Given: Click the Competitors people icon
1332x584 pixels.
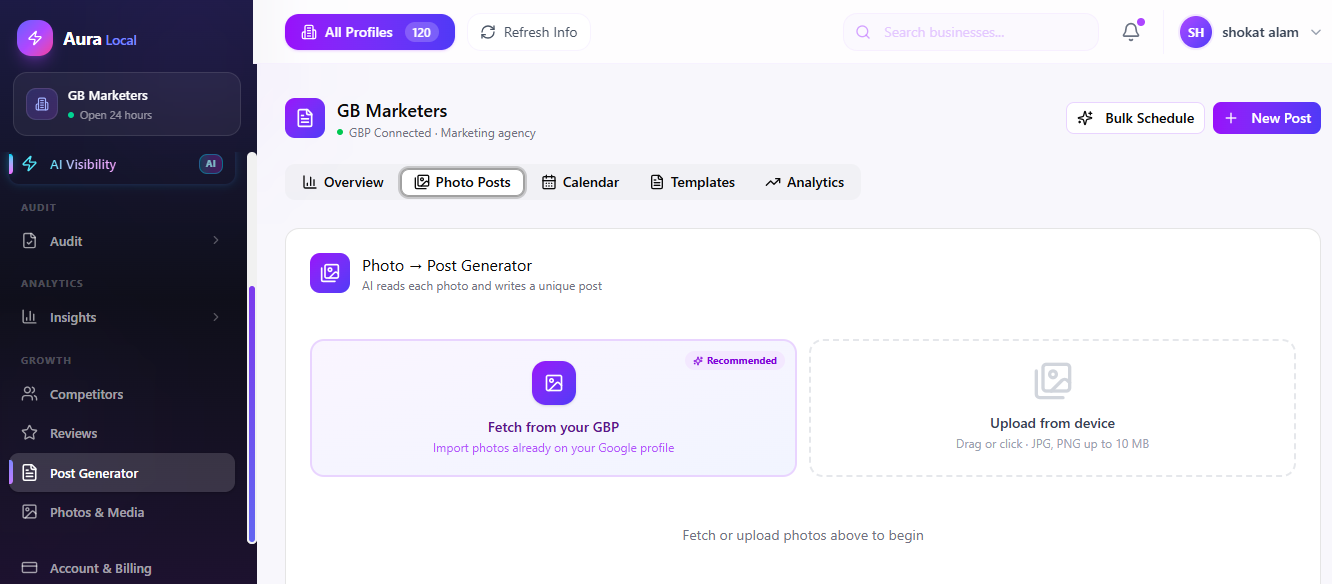Looking at the screenshot, I should (x=30, y=394).
